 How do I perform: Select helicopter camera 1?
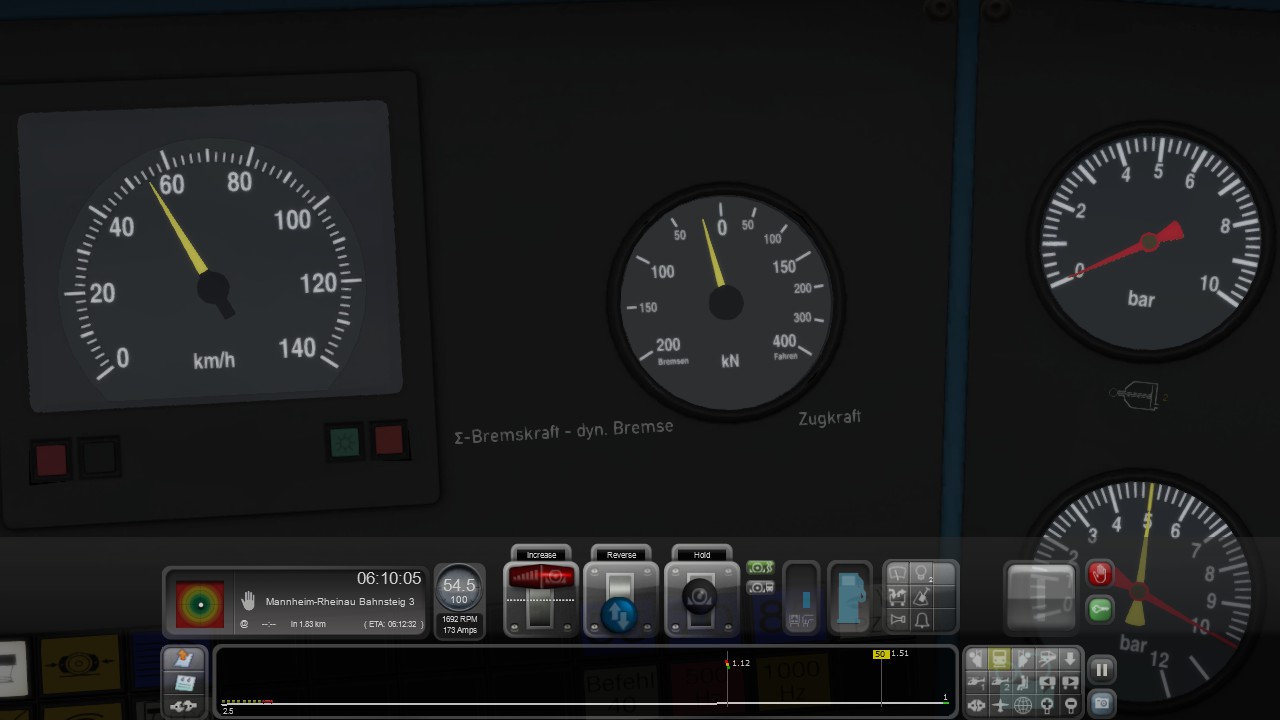(x=976, y=682)
